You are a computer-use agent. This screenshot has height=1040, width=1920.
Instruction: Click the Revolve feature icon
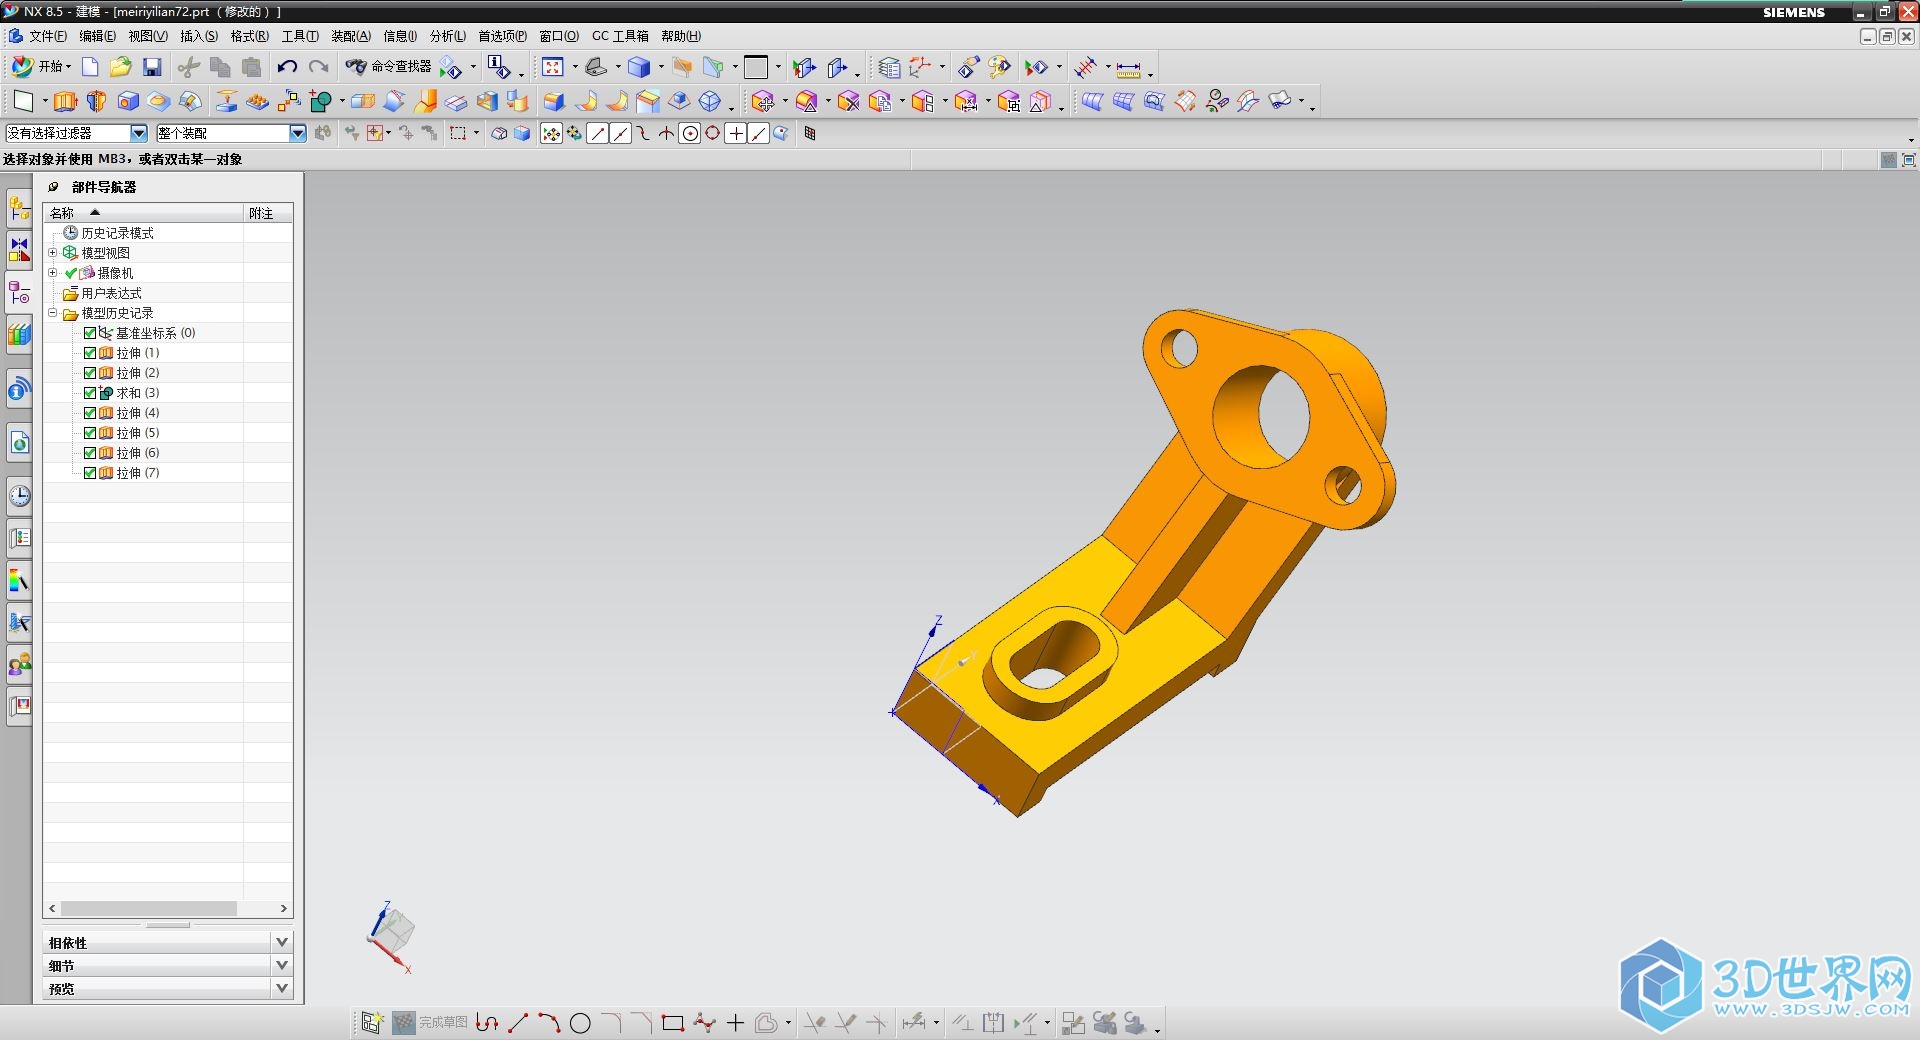coord(96,101)
